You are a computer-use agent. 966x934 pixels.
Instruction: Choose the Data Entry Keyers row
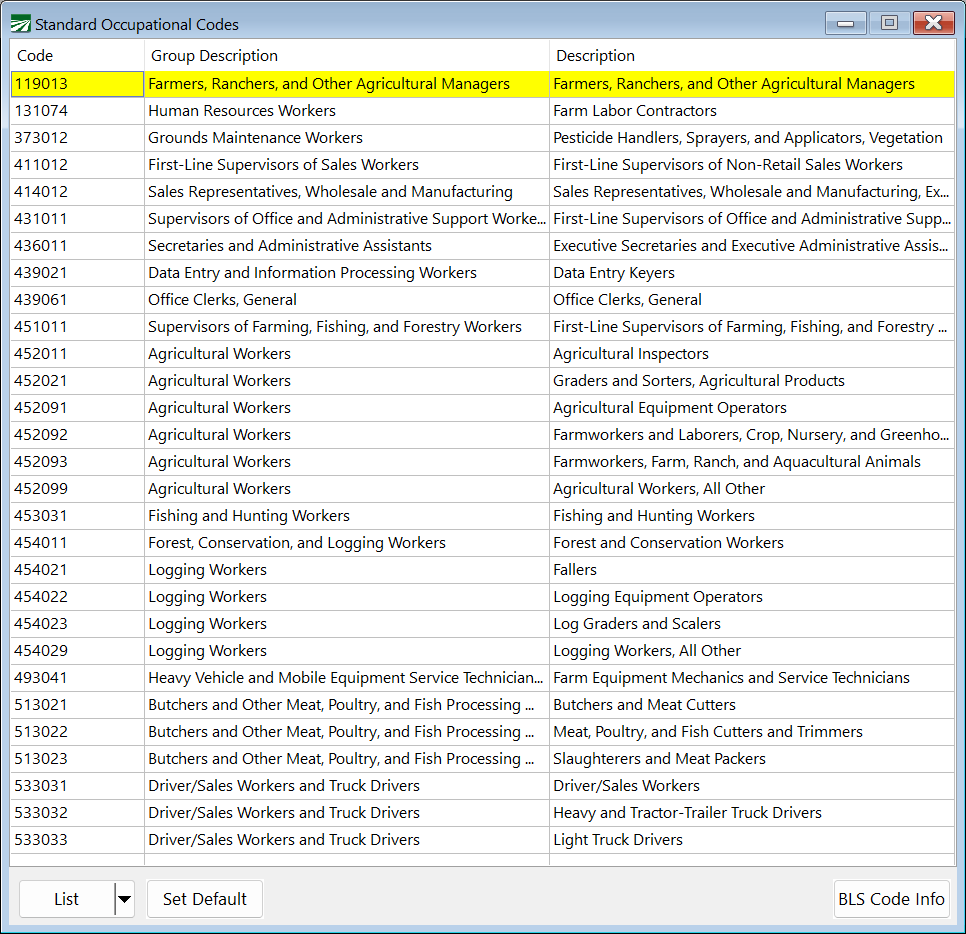coord(613,273)
